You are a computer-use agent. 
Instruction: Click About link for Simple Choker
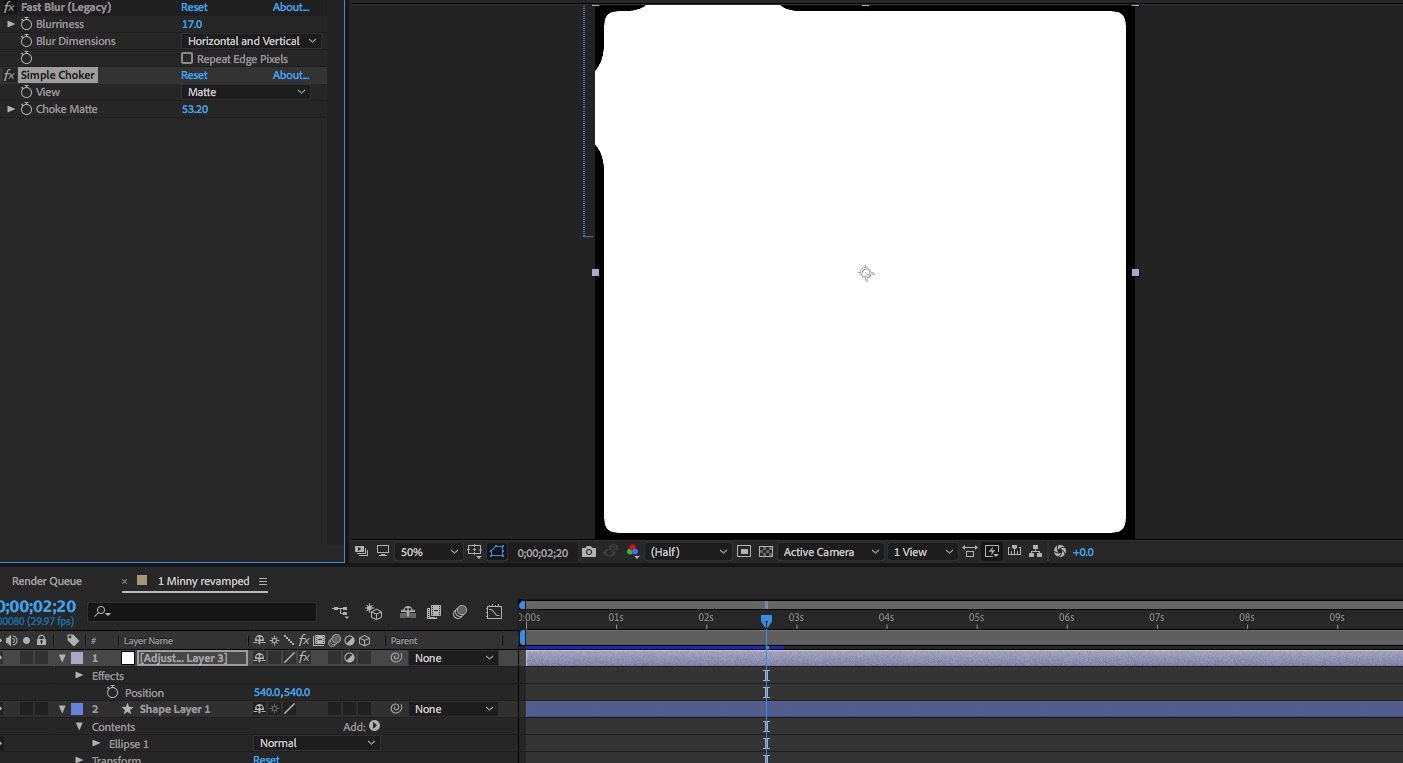coord(291,75)
